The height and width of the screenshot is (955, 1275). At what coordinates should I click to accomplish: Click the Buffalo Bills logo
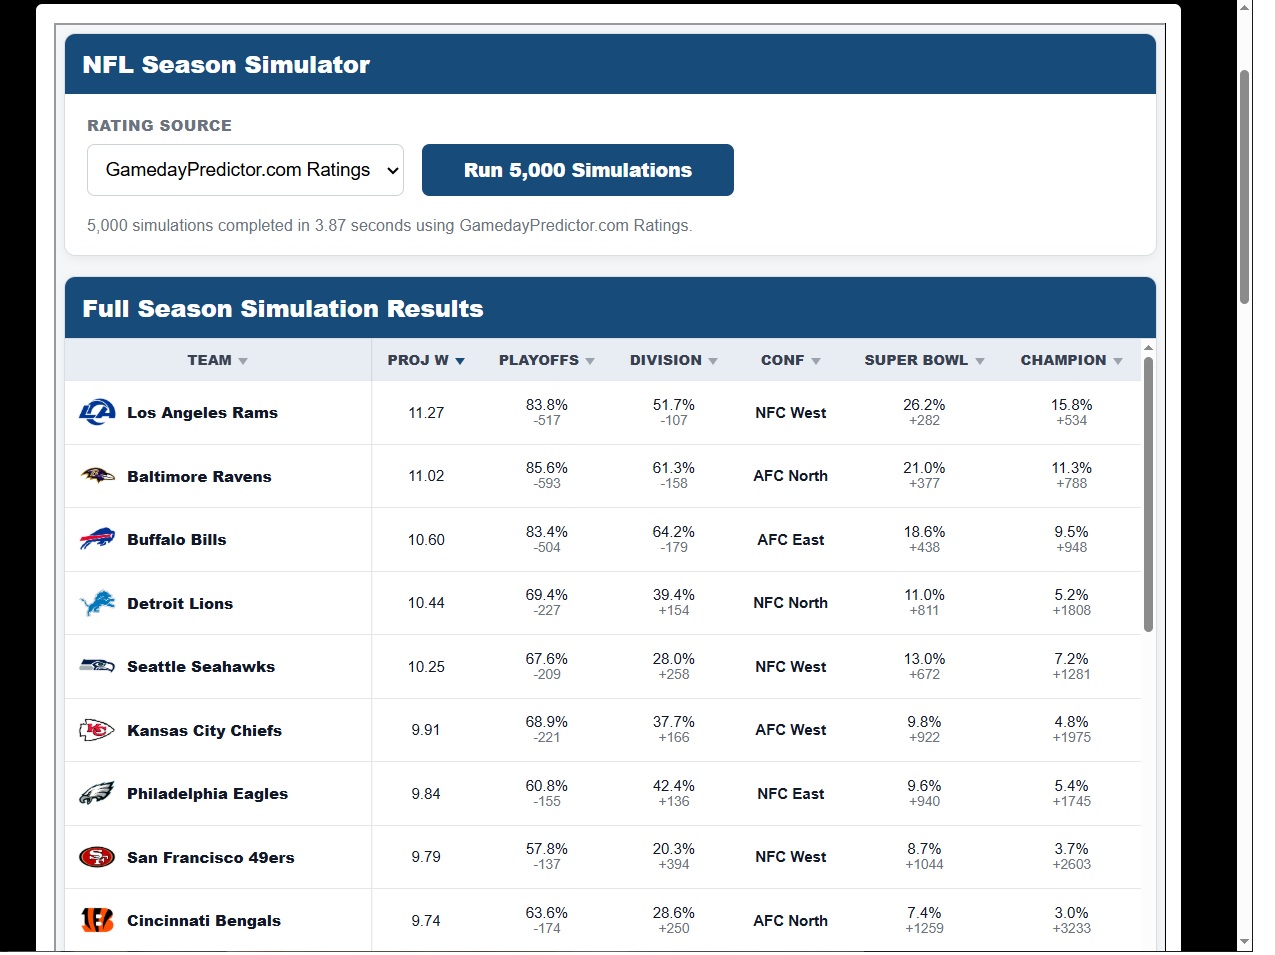97,539
